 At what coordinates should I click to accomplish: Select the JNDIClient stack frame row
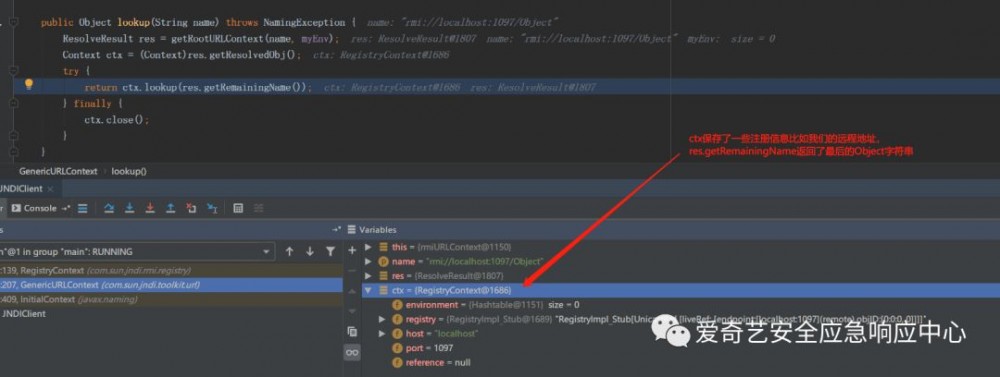[171, 313]
